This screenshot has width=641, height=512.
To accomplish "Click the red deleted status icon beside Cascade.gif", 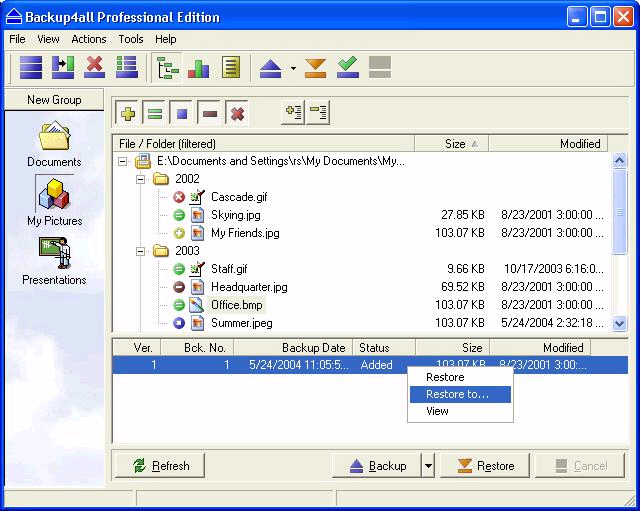I will [x=179, y=197].
